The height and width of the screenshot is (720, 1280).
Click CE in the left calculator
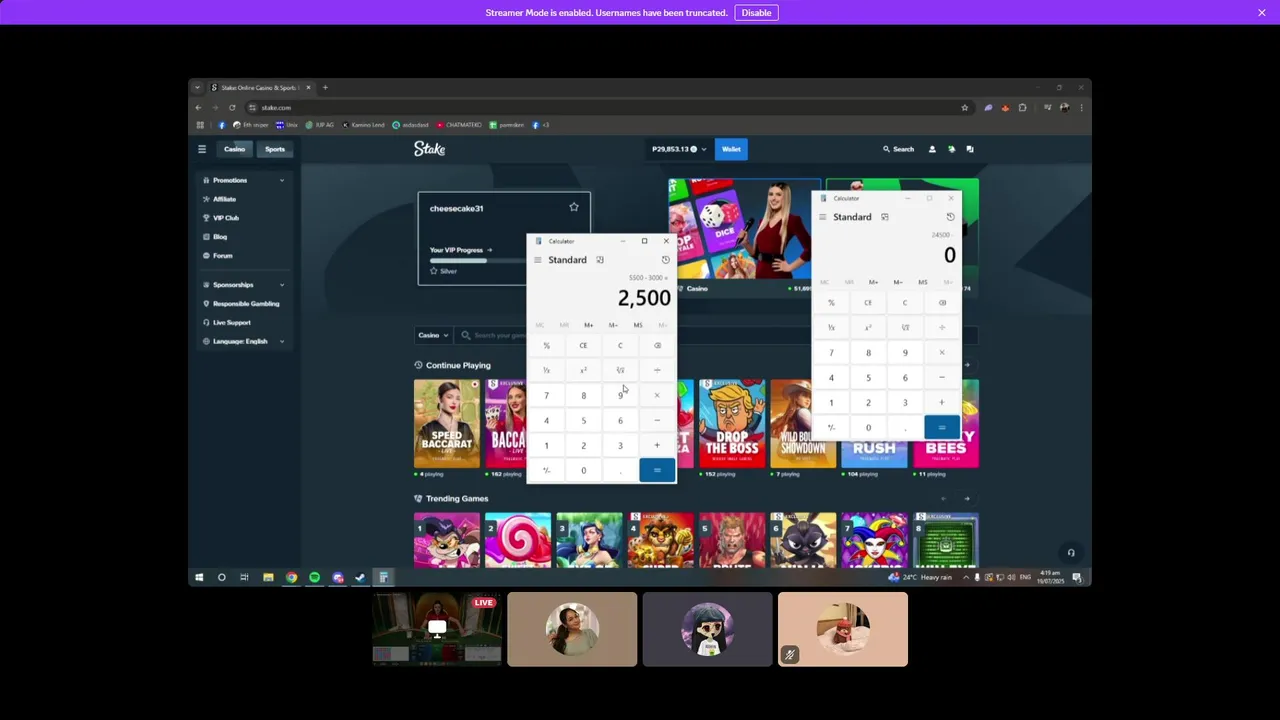click(583, 346)
